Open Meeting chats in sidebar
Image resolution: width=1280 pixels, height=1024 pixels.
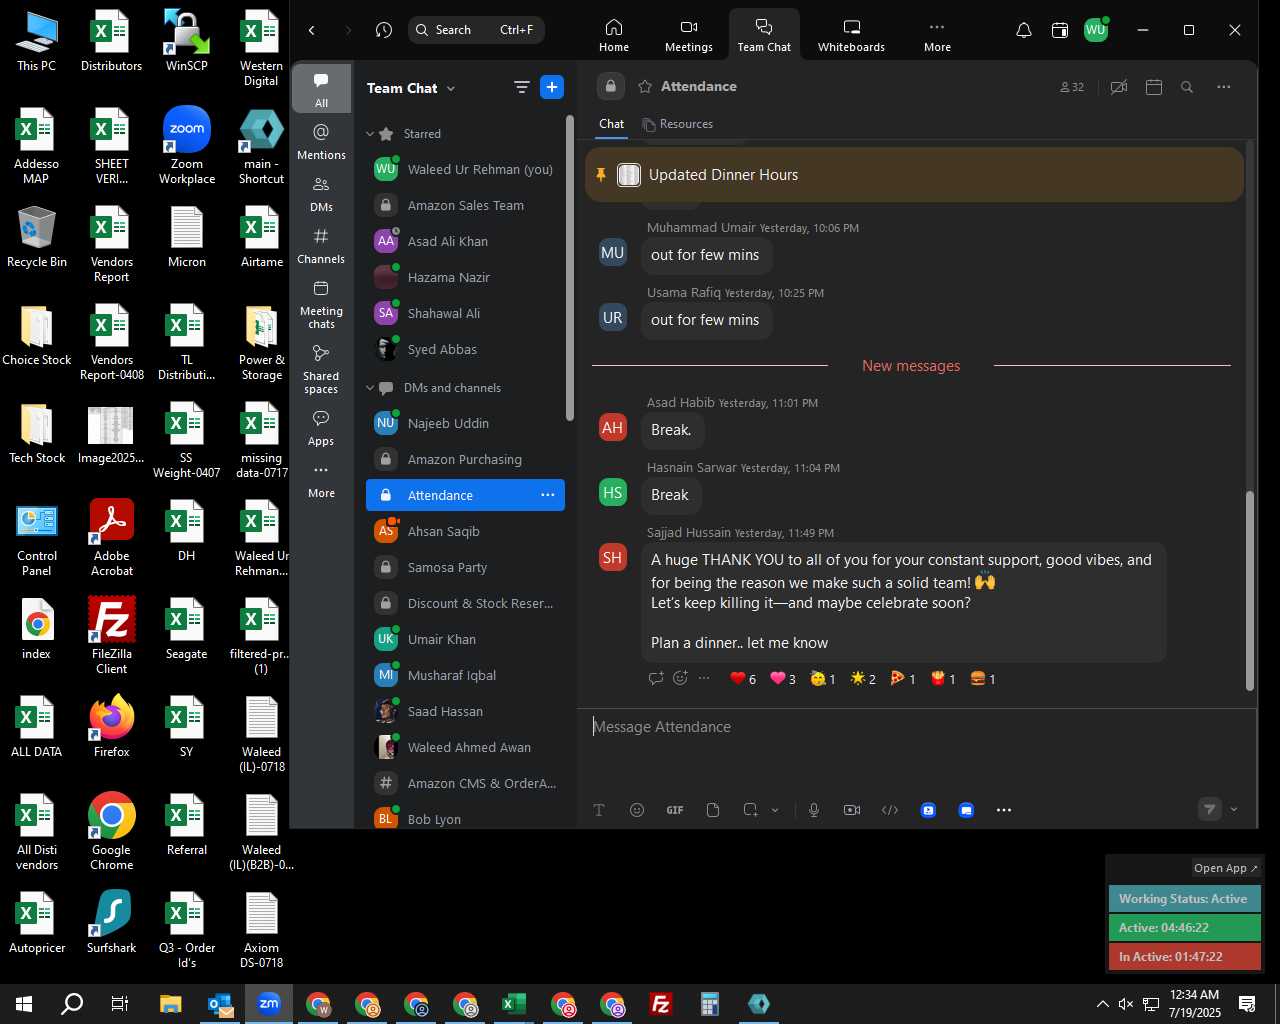[321, 304]
